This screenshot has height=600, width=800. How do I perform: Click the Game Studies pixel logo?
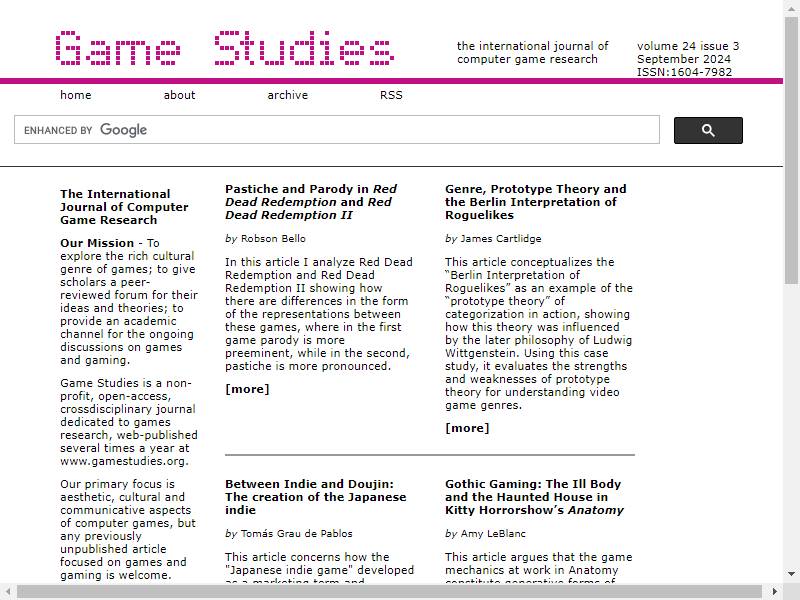[224, 48]
